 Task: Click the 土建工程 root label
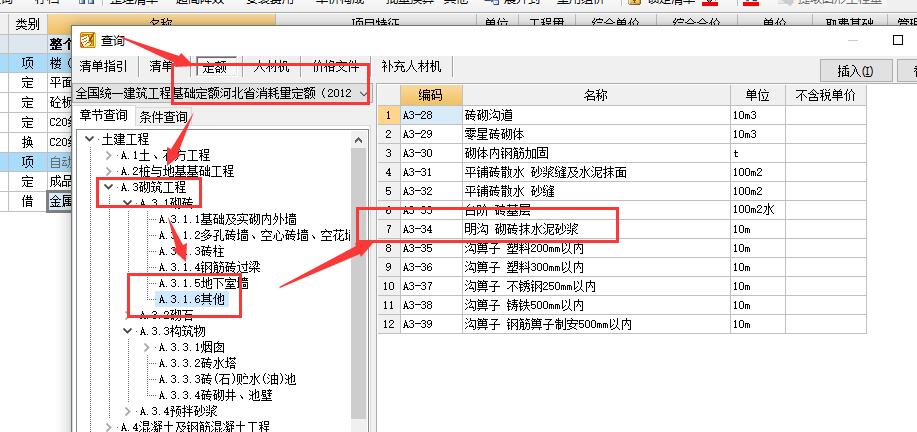pyautogui.click(x=125, y=139)
